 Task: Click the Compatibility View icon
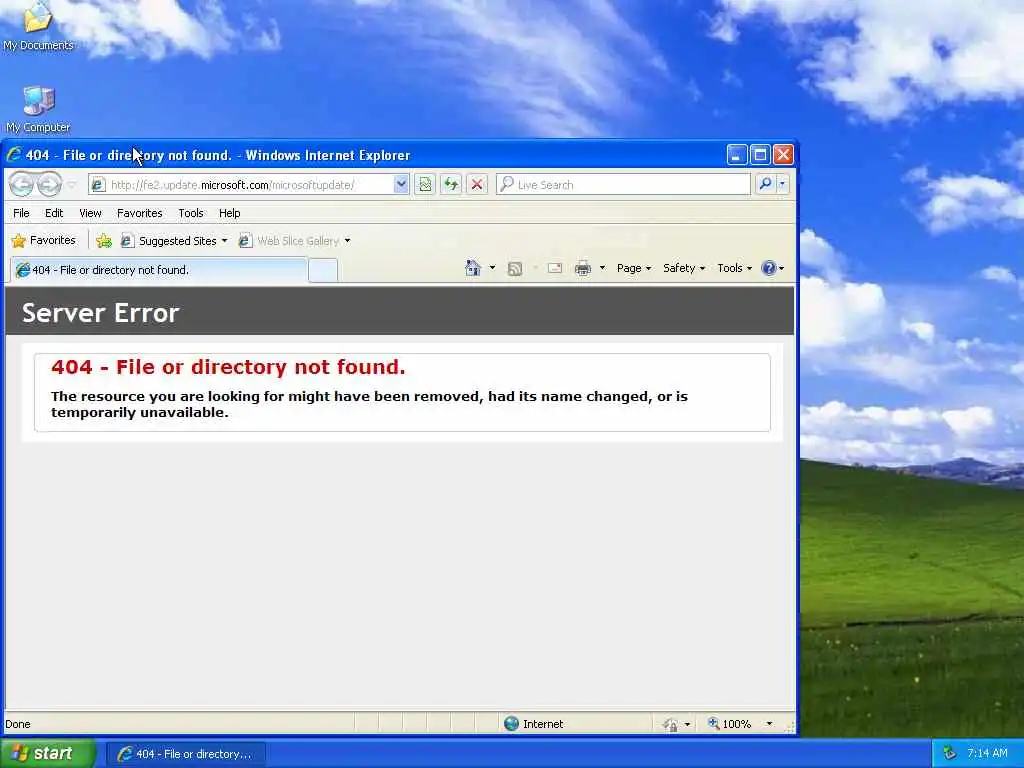[425, 185]
